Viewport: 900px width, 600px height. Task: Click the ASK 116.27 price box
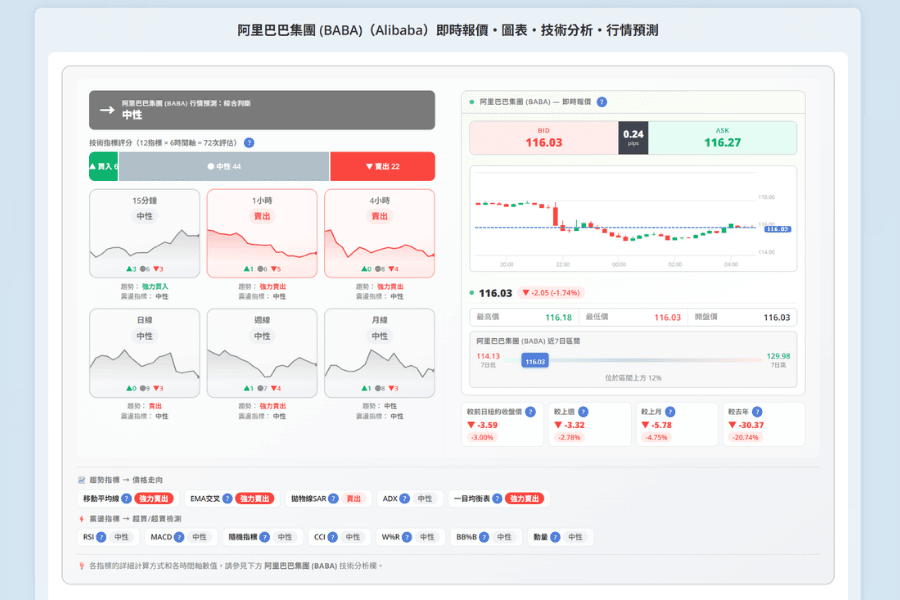click(x=723, y=138)
